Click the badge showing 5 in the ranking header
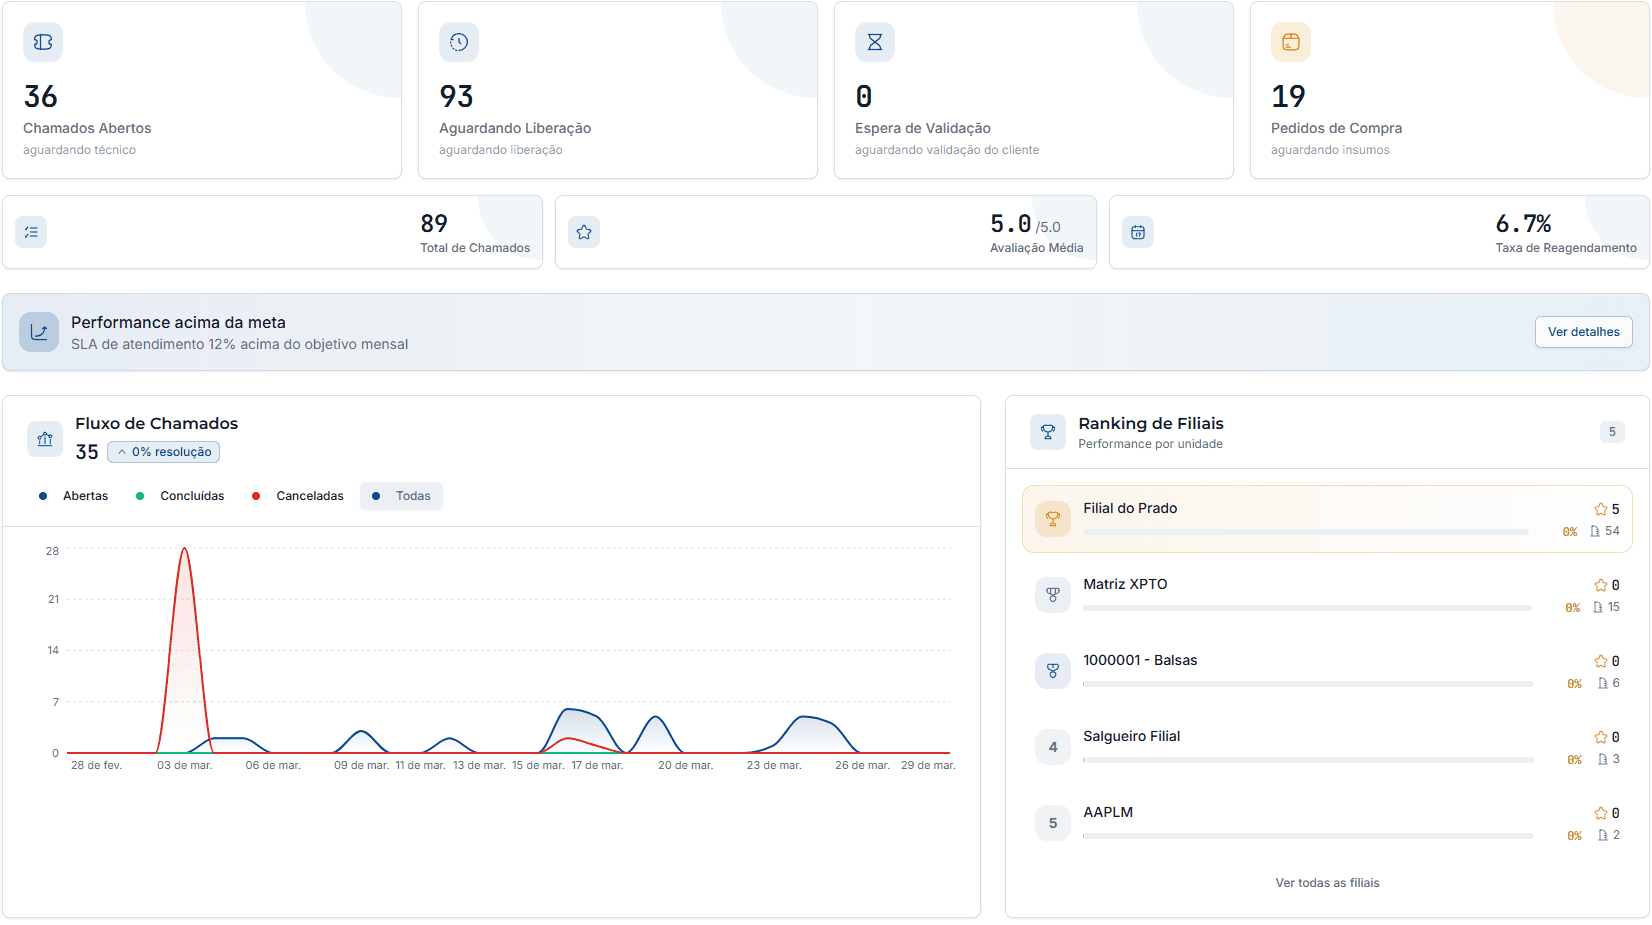1652x925 pixels. pyautogui.click(x=1612, y=432)
